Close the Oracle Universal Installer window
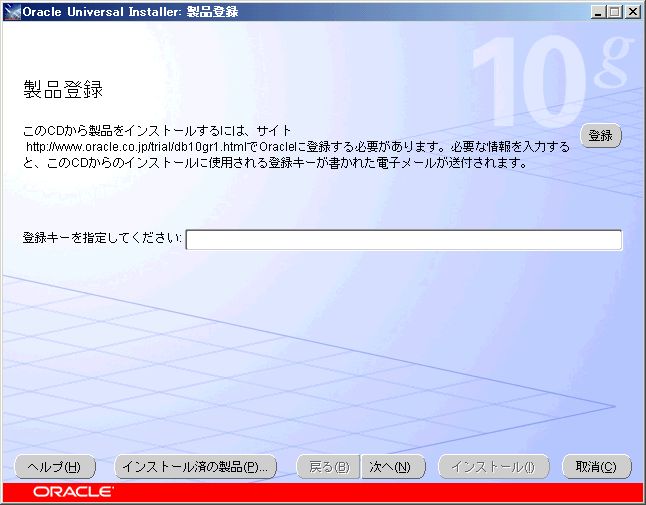The image size is (646, 505). pyautogui.click(x=632, y=12)
